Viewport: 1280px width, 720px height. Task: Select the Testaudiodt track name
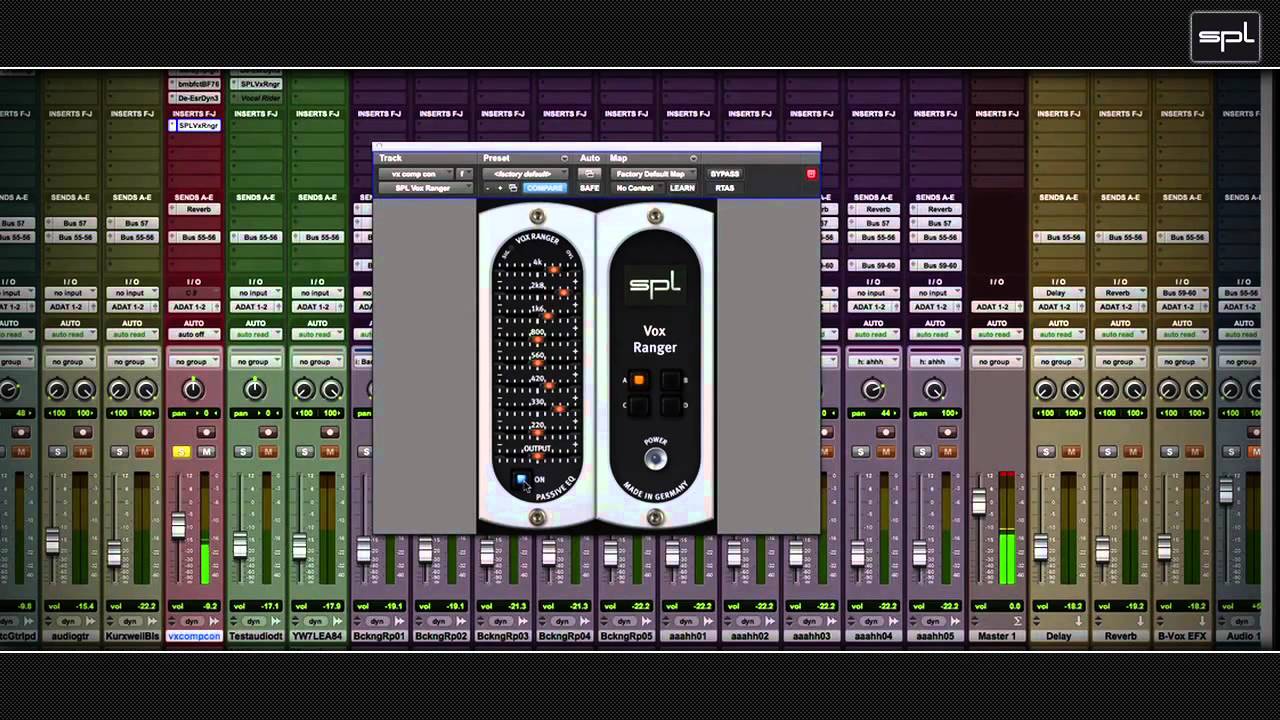255,636
